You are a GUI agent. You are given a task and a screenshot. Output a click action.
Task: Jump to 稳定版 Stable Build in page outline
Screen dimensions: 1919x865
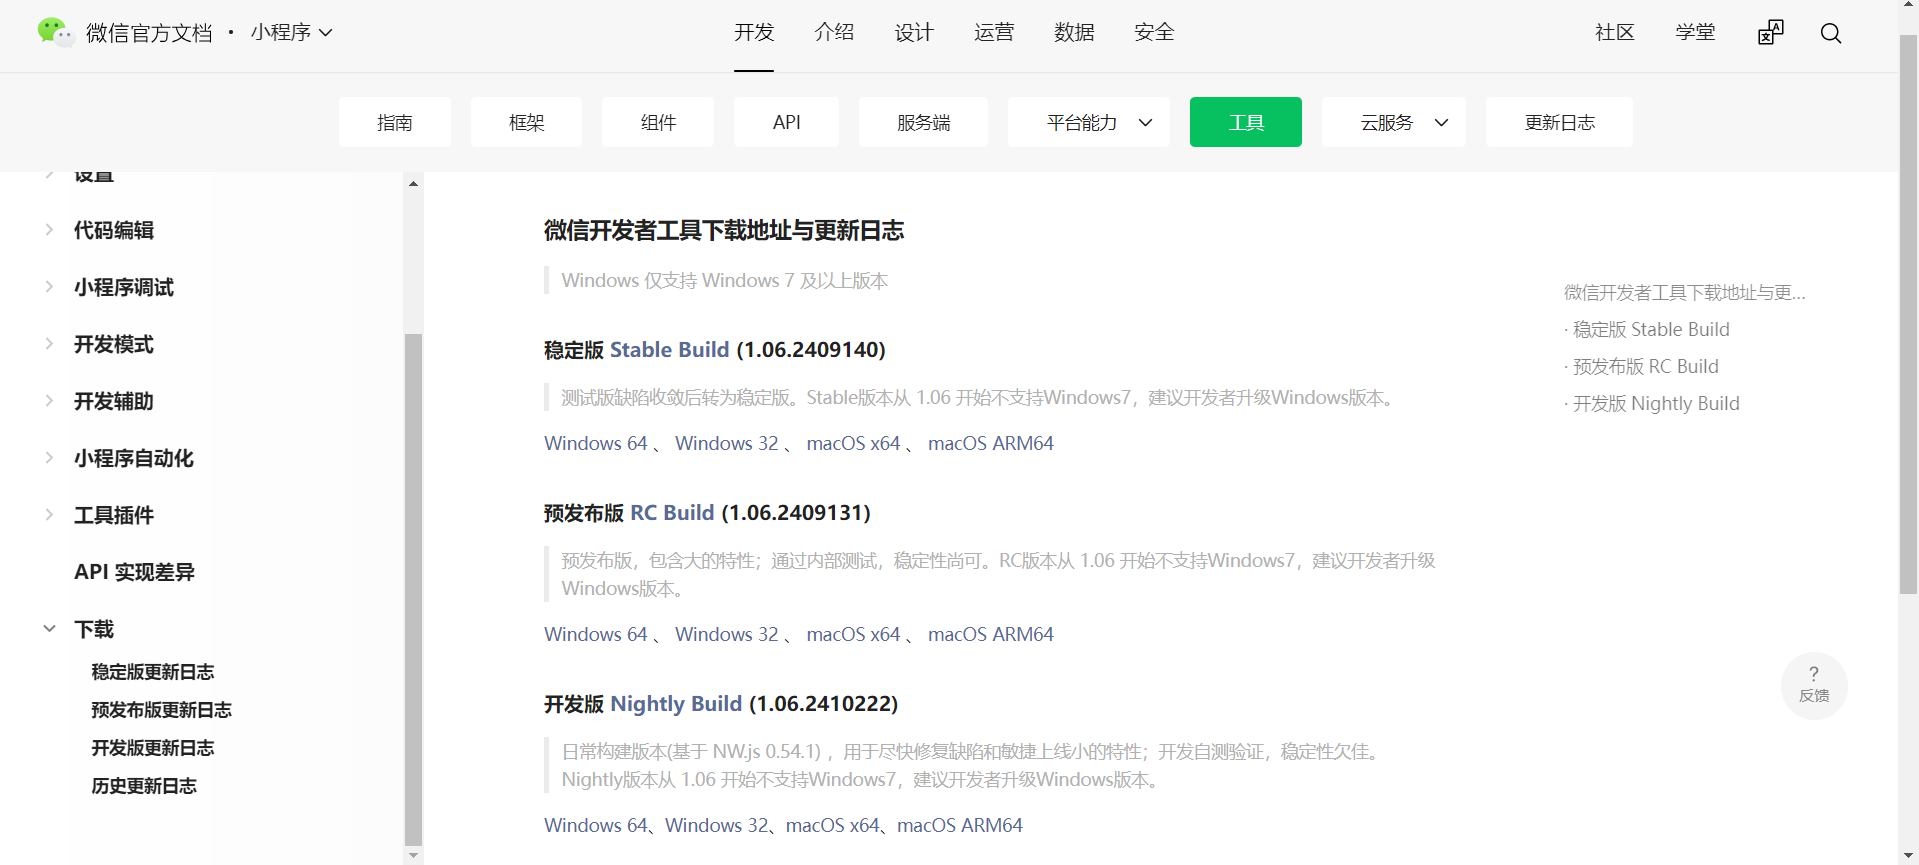[1651, 329]
